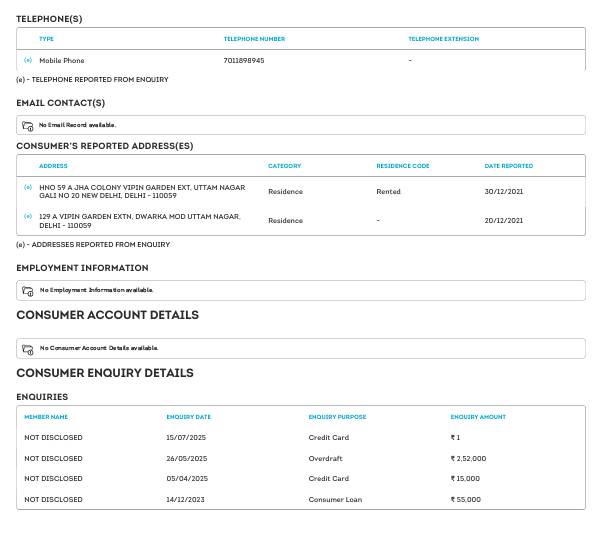Select the Telephone Number column header
The width and height of the screenshot is (607, 558).
254,39
